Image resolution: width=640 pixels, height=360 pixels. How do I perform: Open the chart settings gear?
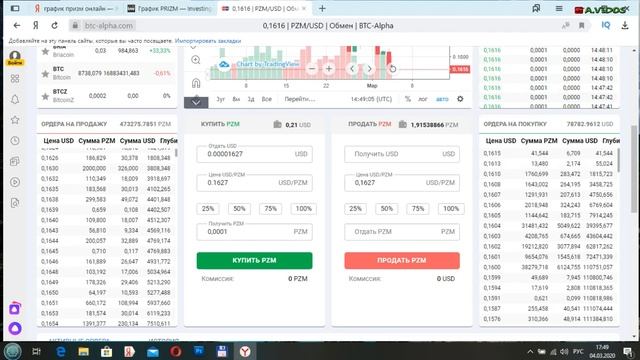(460, 99)
